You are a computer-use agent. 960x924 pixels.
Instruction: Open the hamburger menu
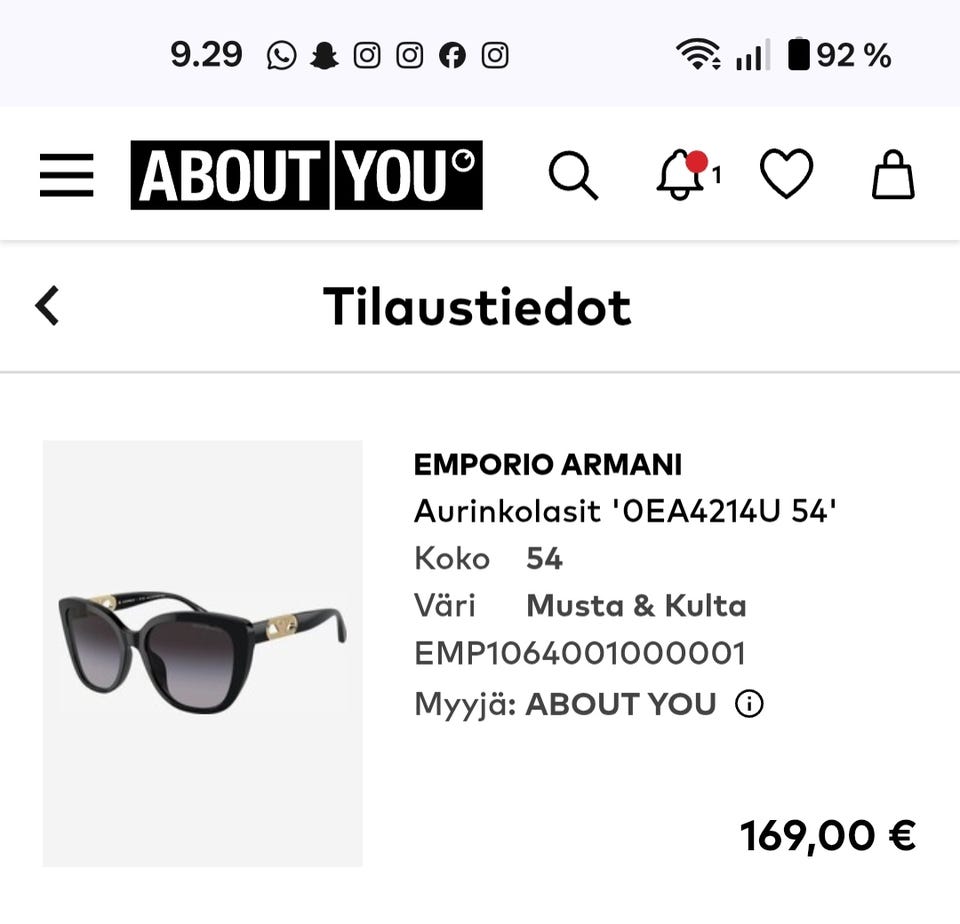[67, 176]
